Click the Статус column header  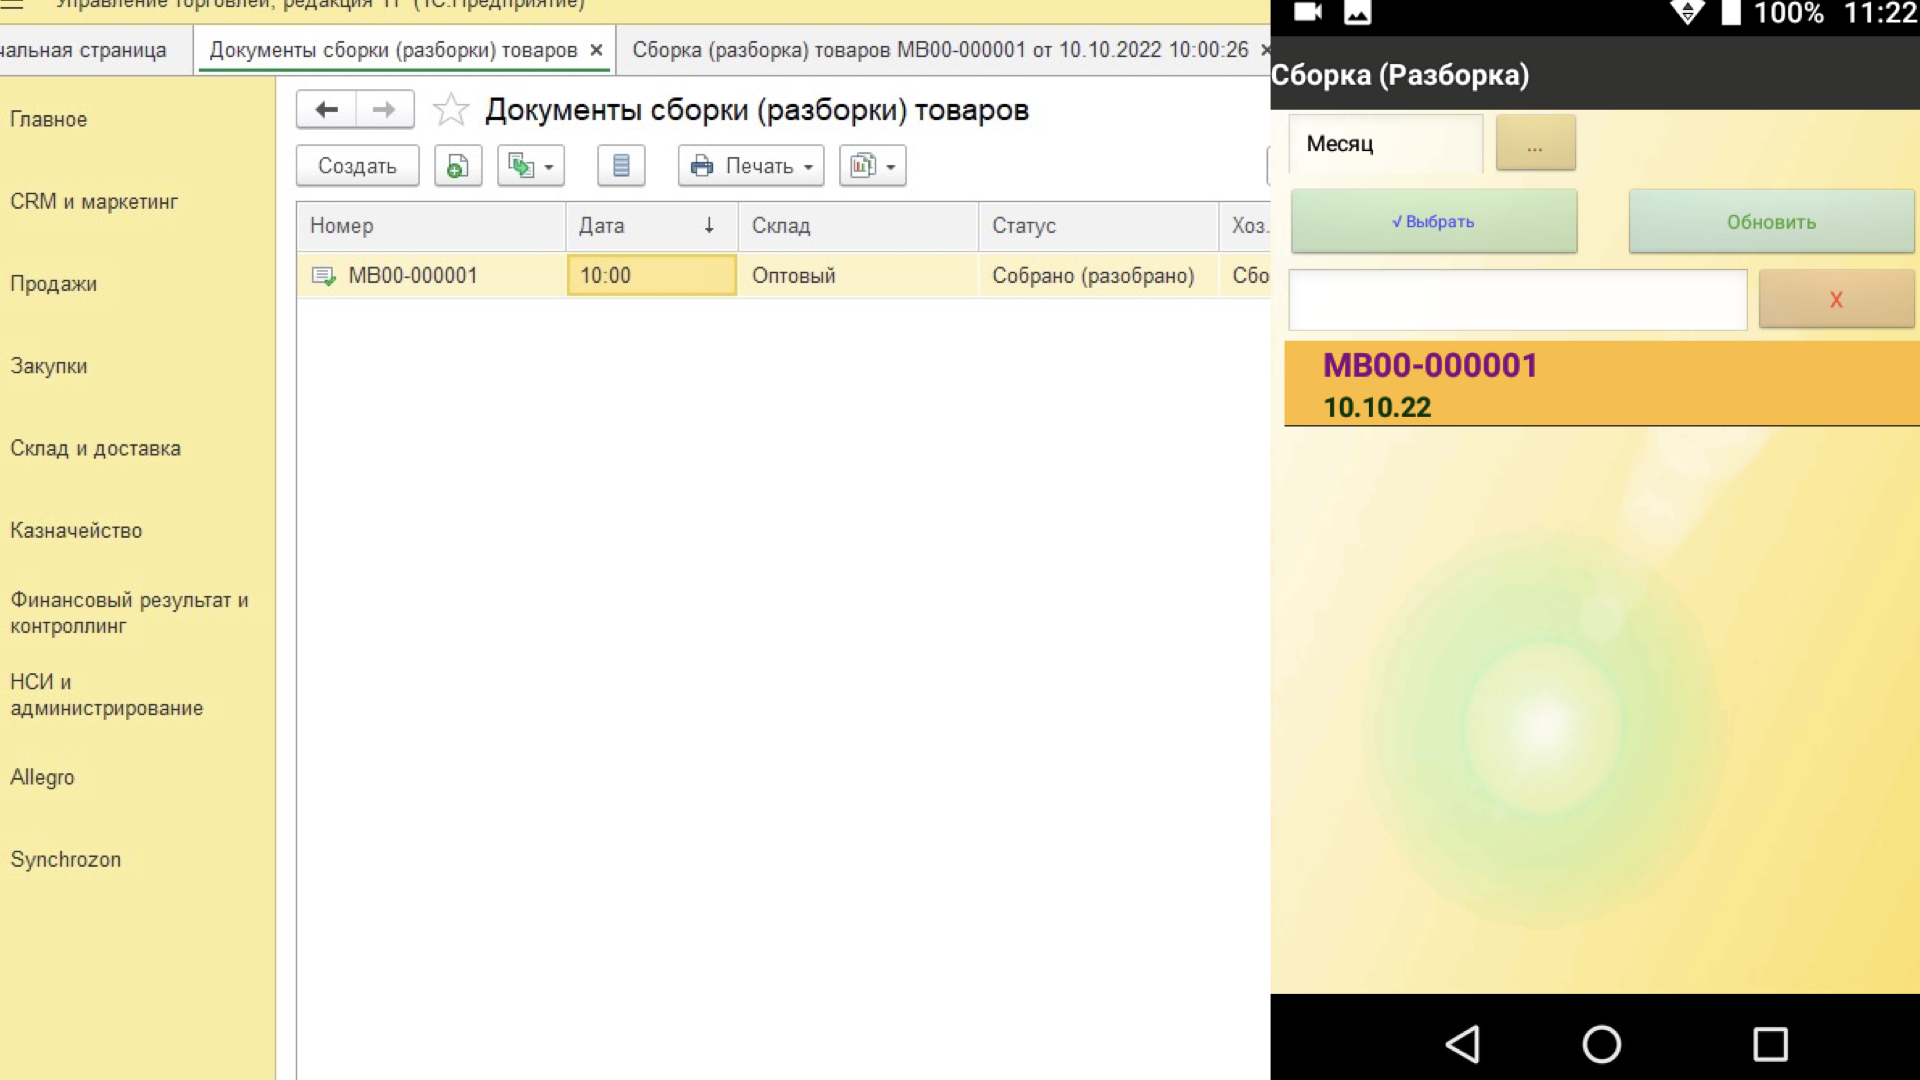(x=1098, y=226)
